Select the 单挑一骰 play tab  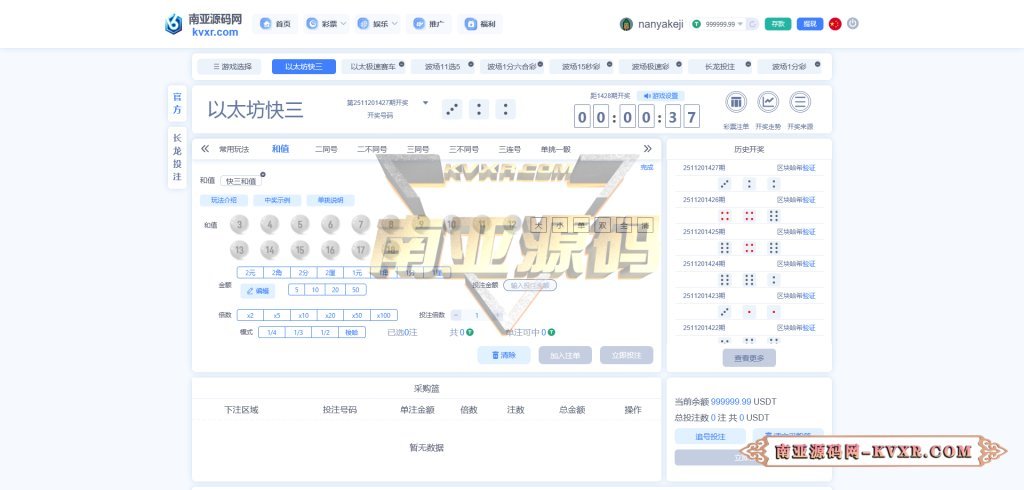(556, 150)
